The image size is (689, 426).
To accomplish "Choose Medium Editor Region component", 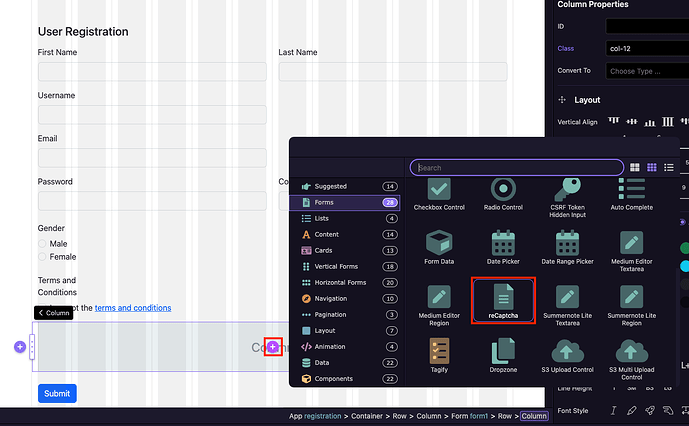I will tap(439, 306).
